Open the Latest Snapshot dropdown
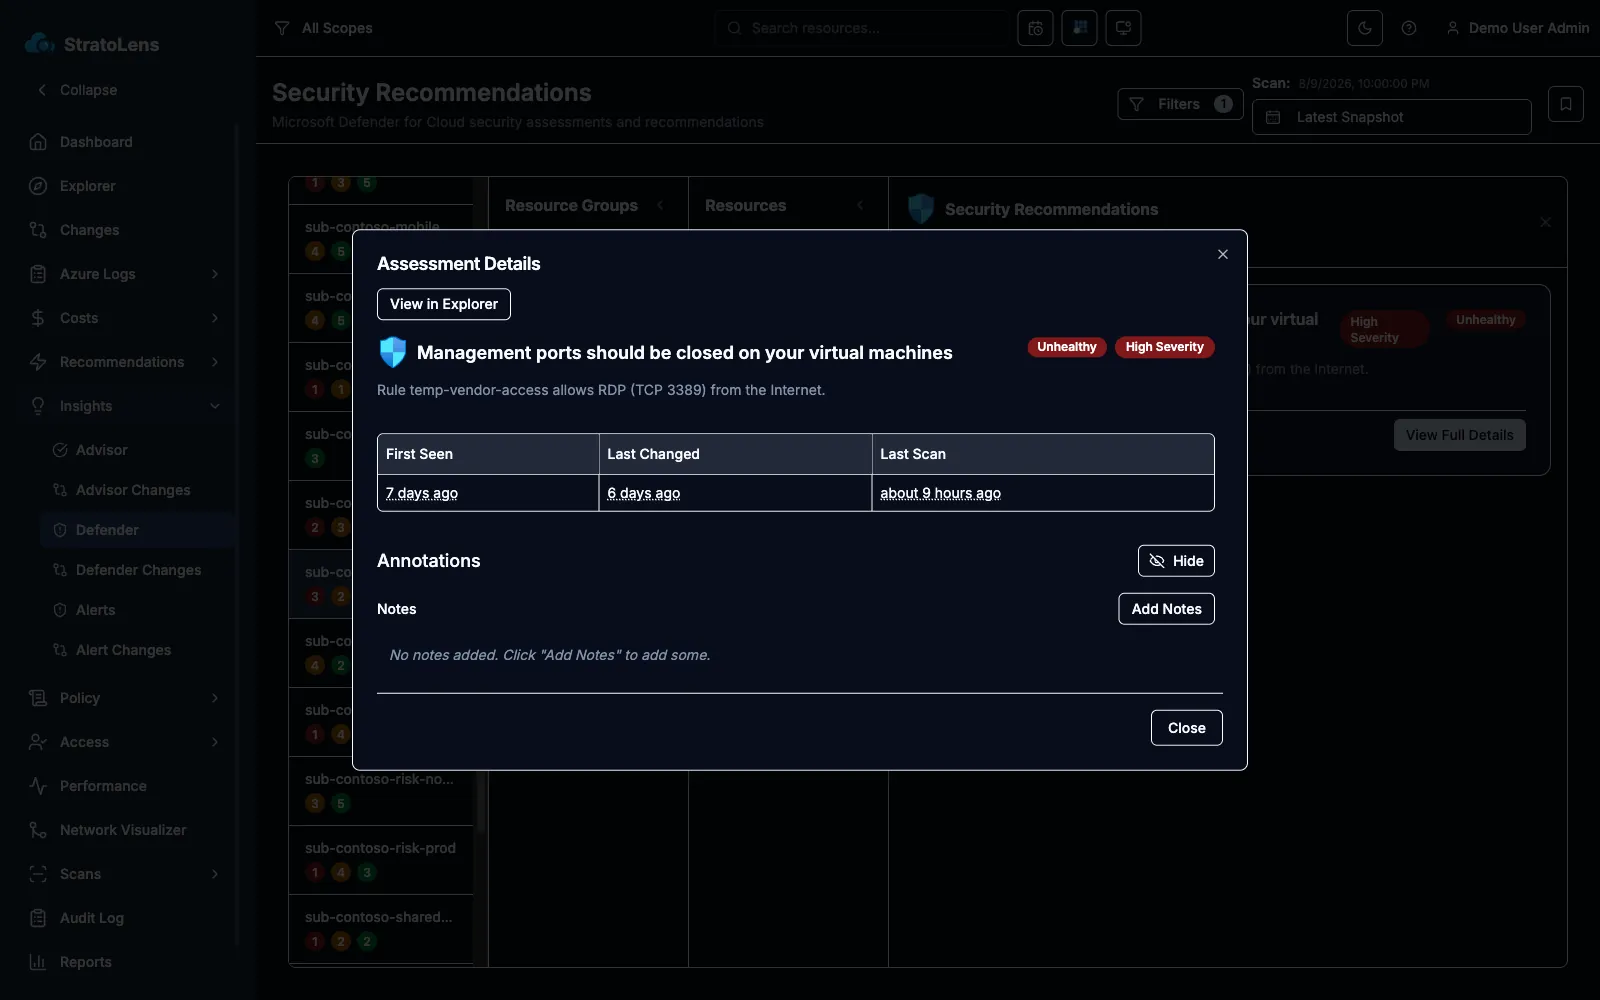Image resolution: width=1600 pixels, height=1000 pixels. coord(1391,117)
